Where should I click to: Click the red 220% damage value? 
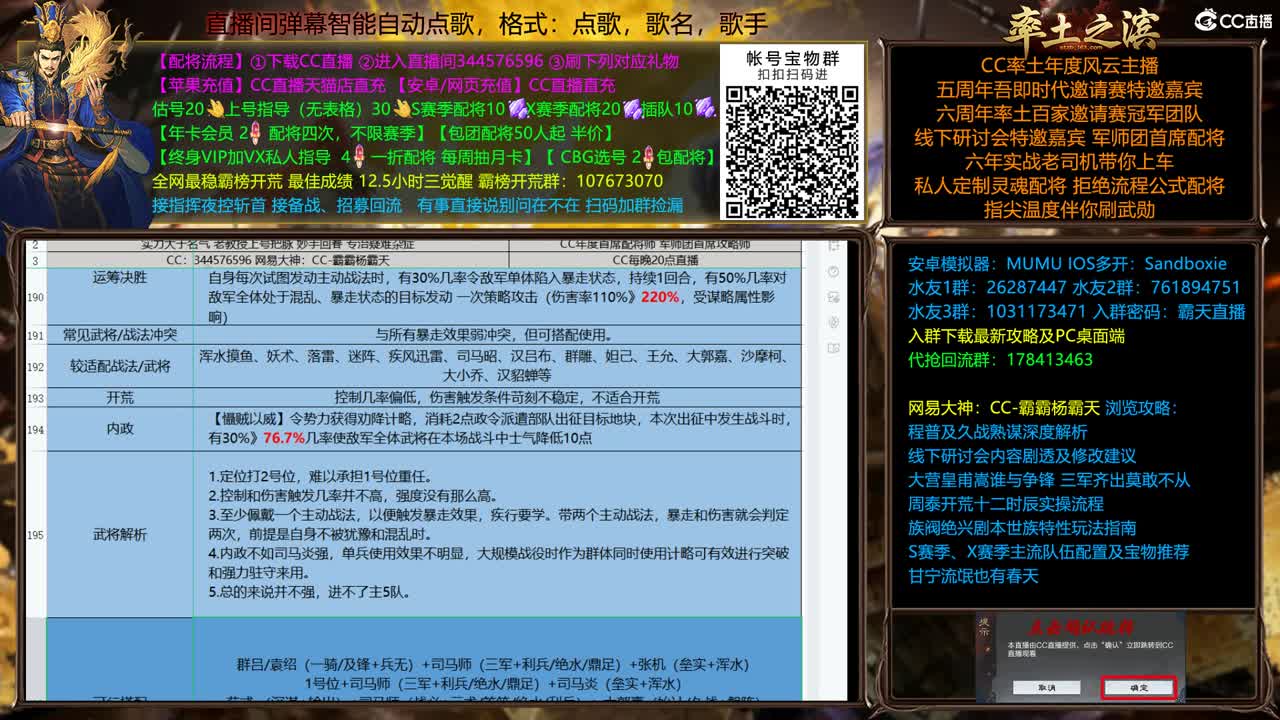660,297
